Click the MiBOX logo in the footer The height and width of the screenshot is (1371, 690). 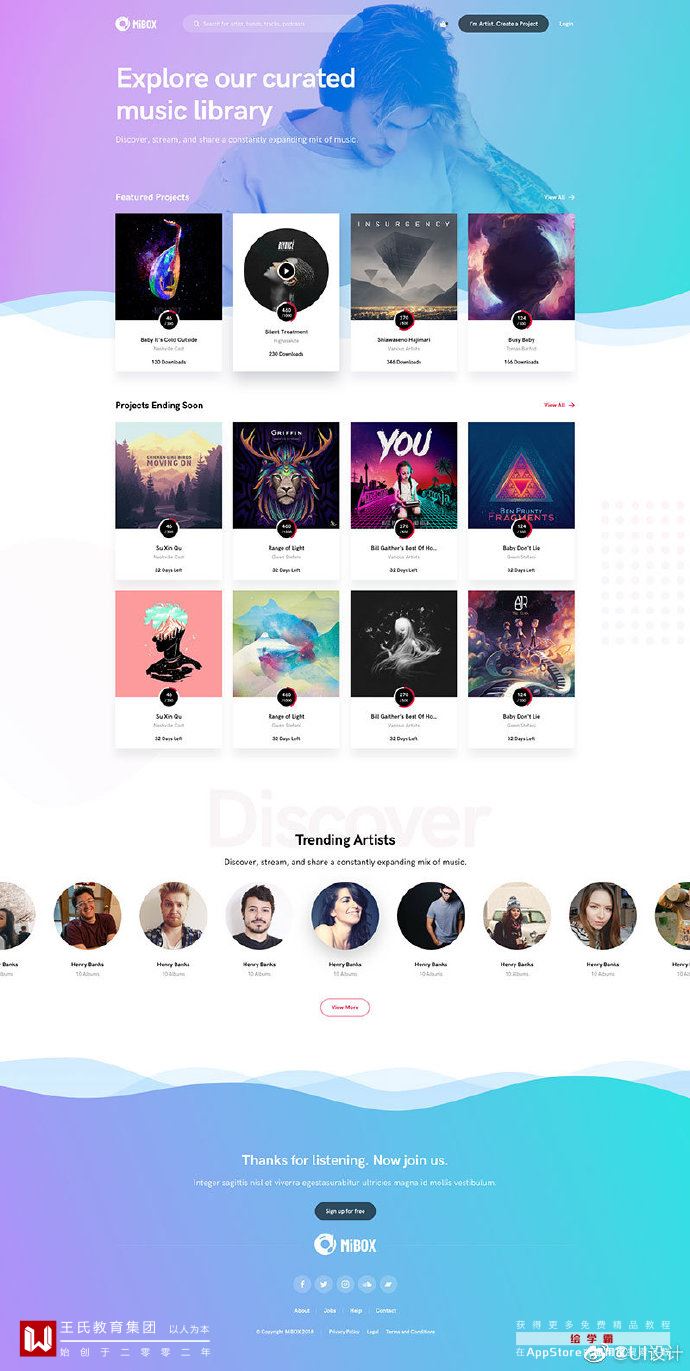(x=345, y=1244)
